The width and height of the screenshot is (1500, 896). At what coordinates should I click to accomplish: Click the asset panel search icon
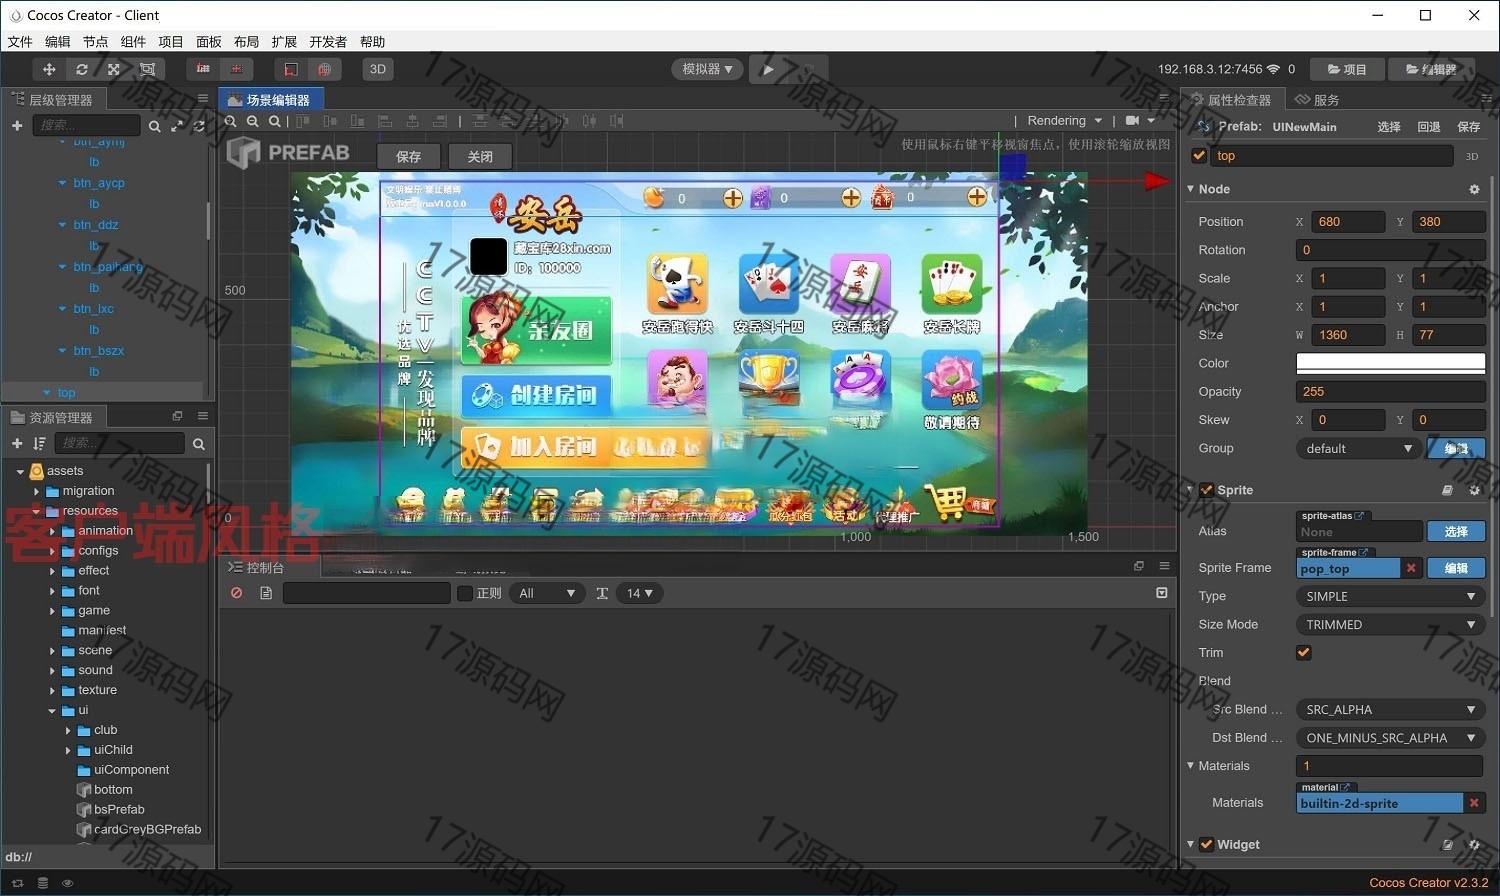point(198,444)
